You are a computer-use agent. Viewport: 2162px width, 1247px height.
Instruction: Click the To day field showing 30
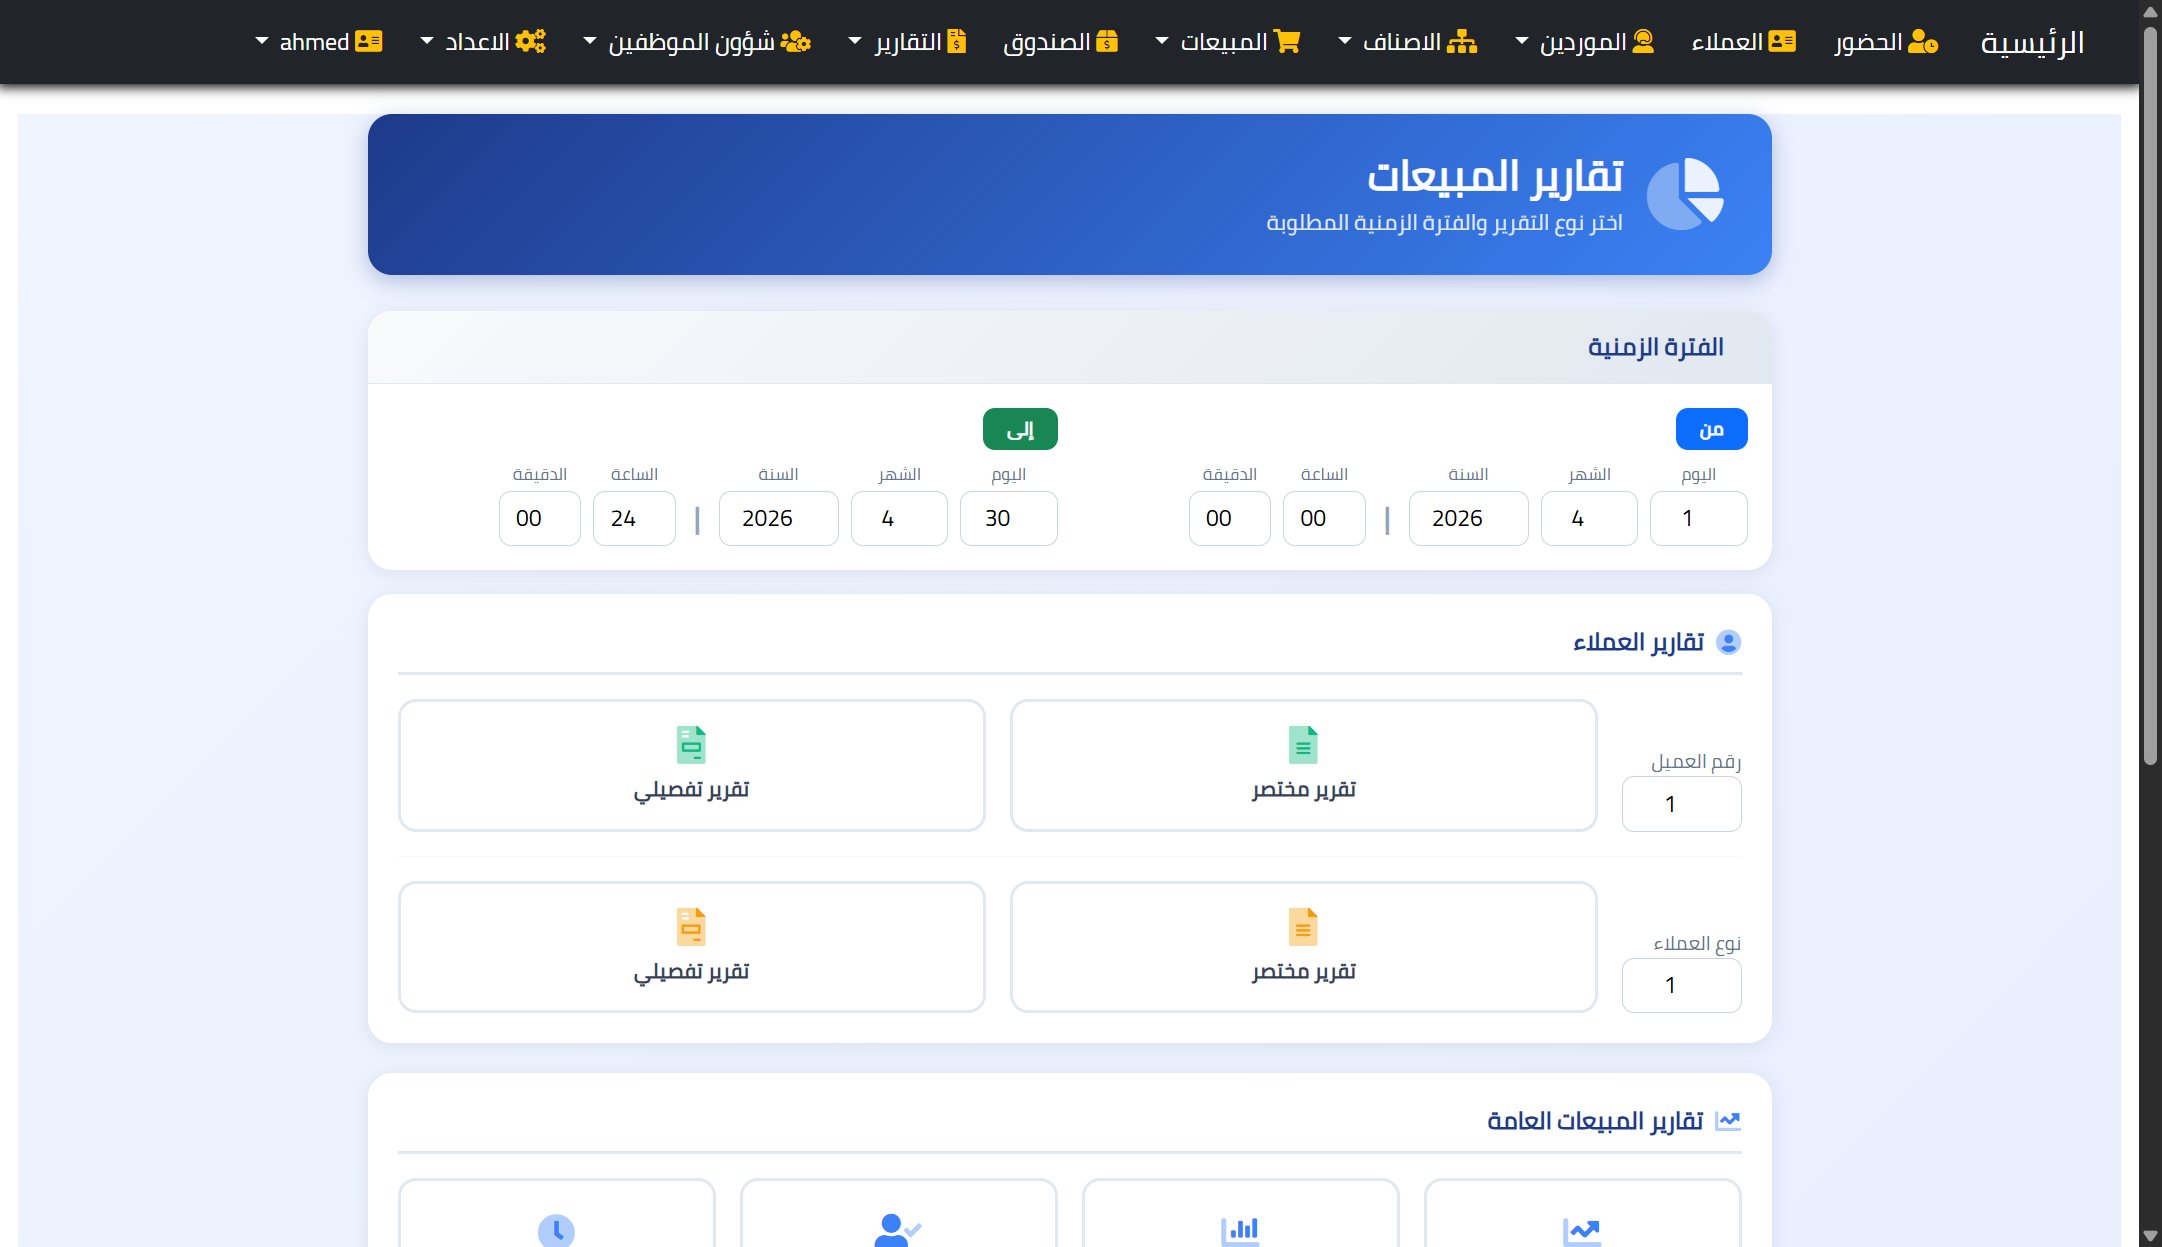[x=1008, y=518]
